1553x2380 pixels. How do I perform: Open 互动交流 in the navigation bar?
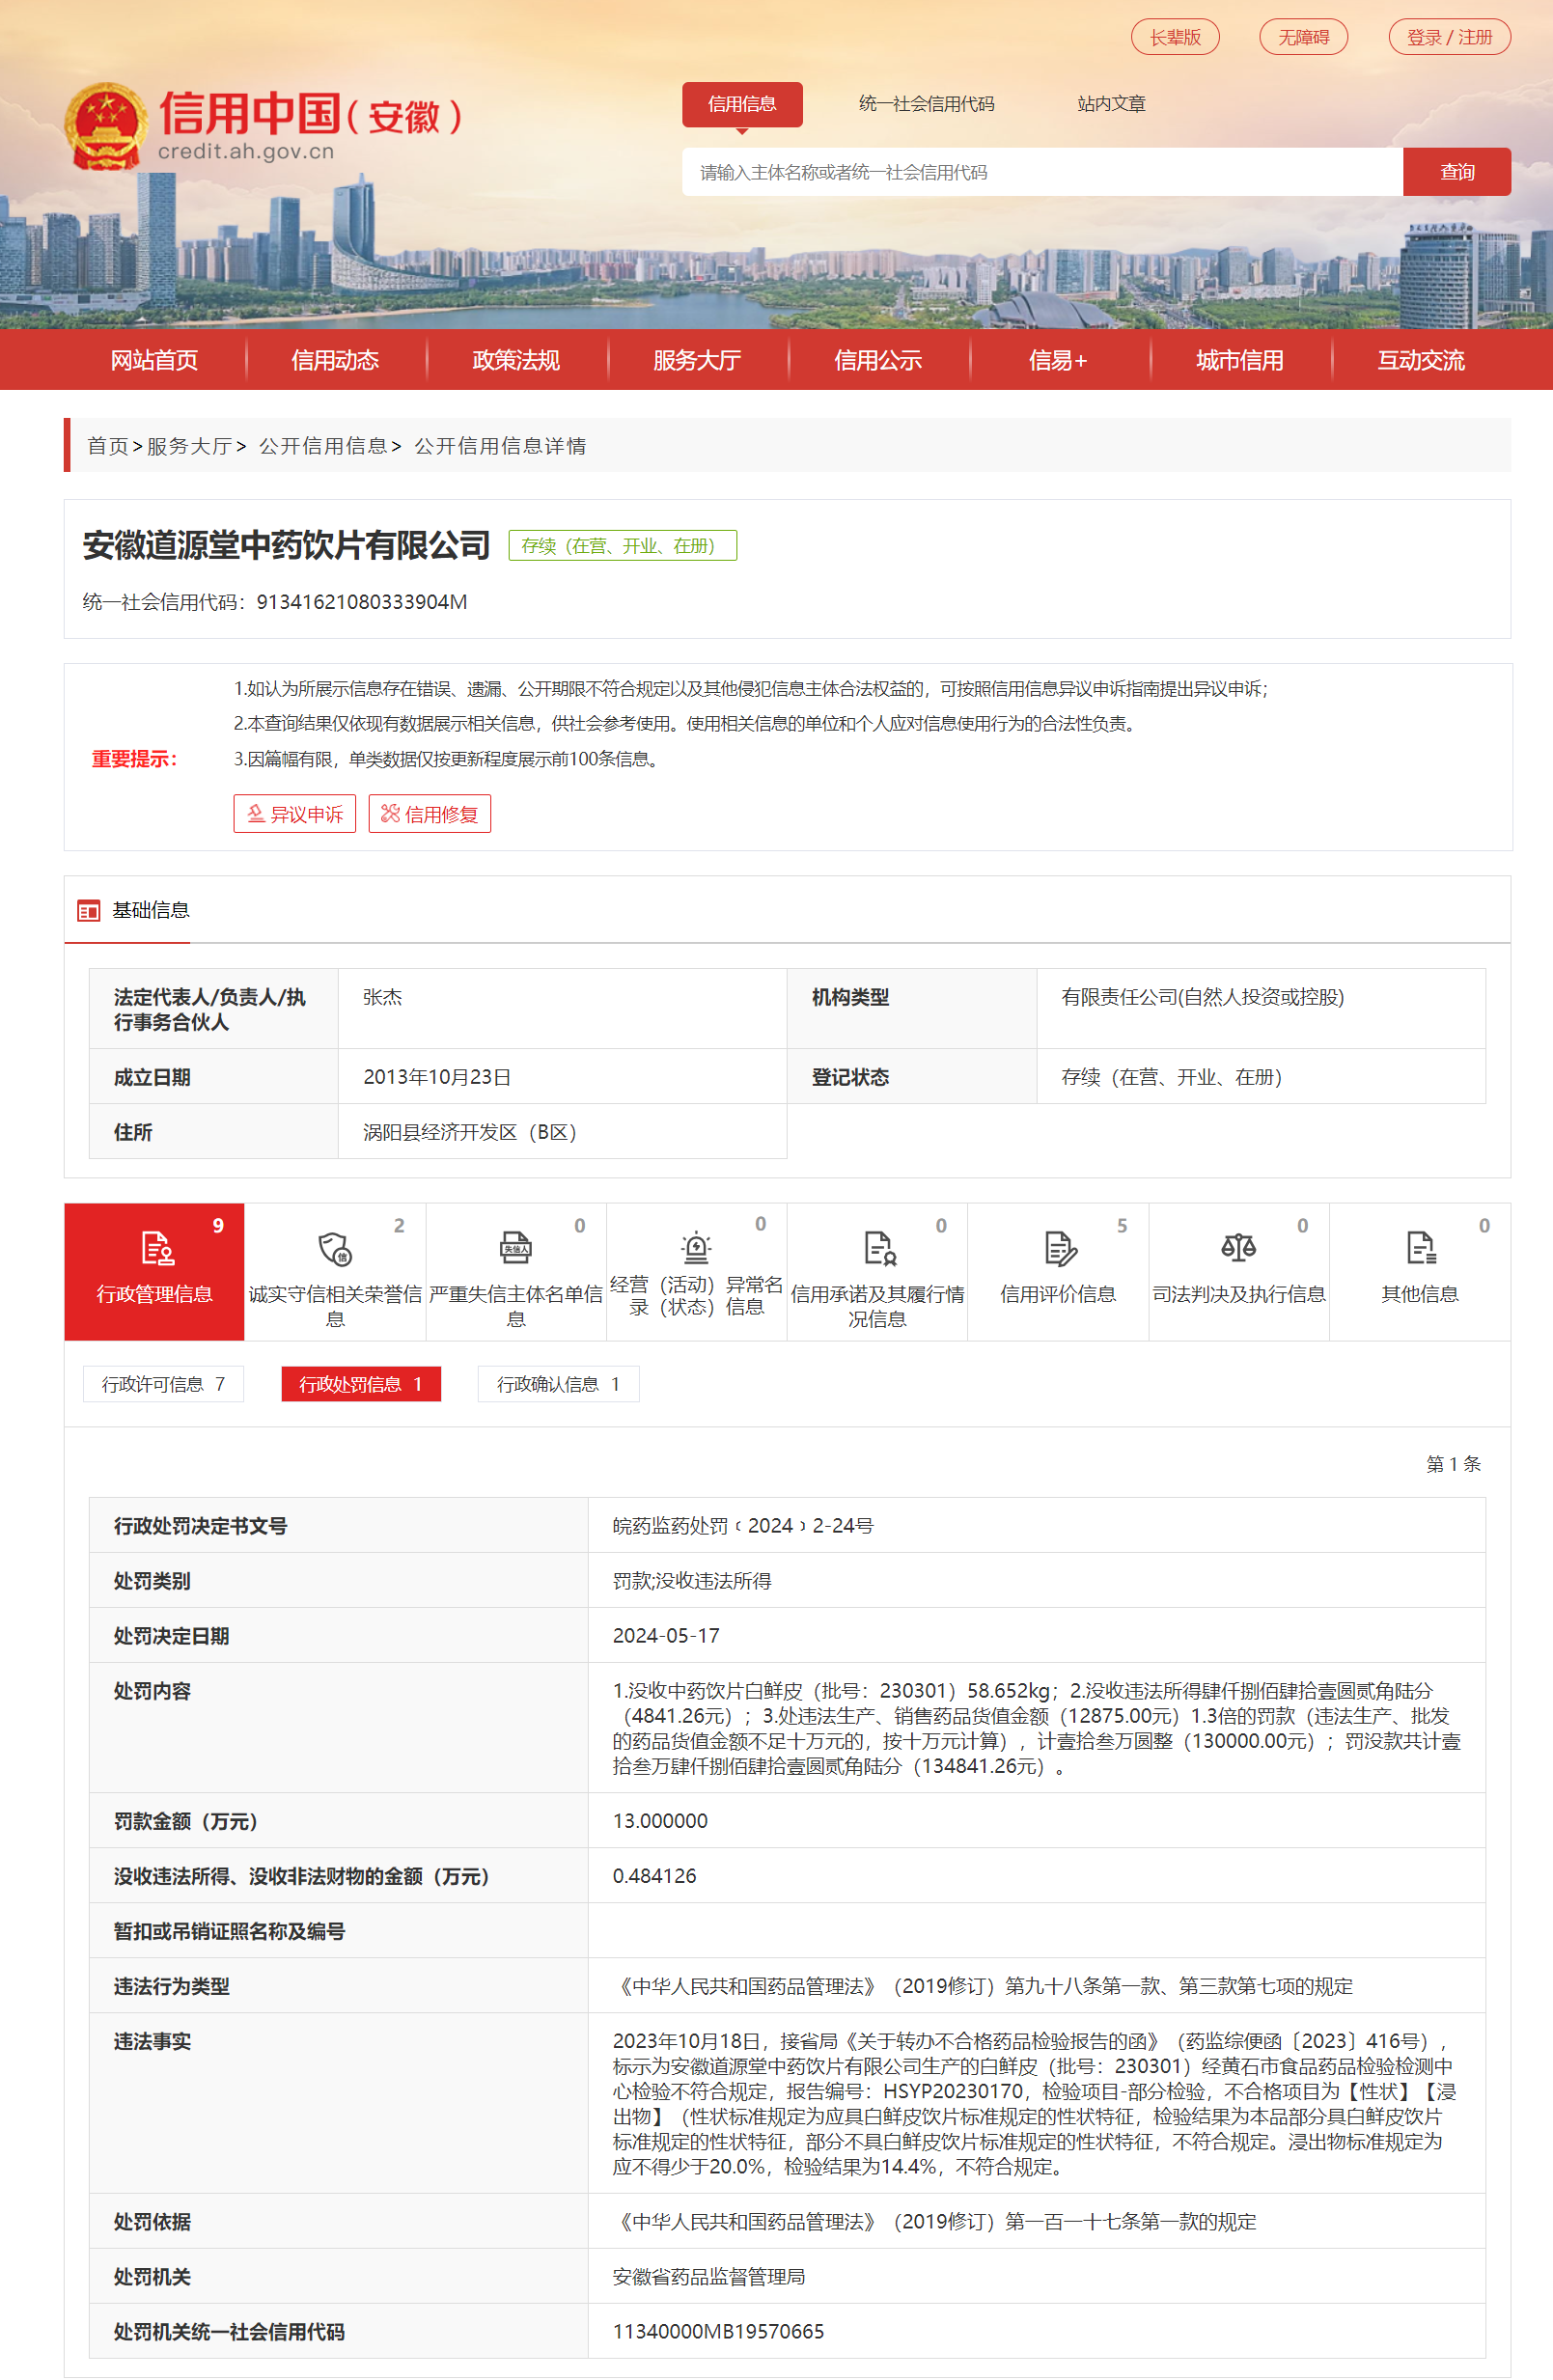(1421, 360)
